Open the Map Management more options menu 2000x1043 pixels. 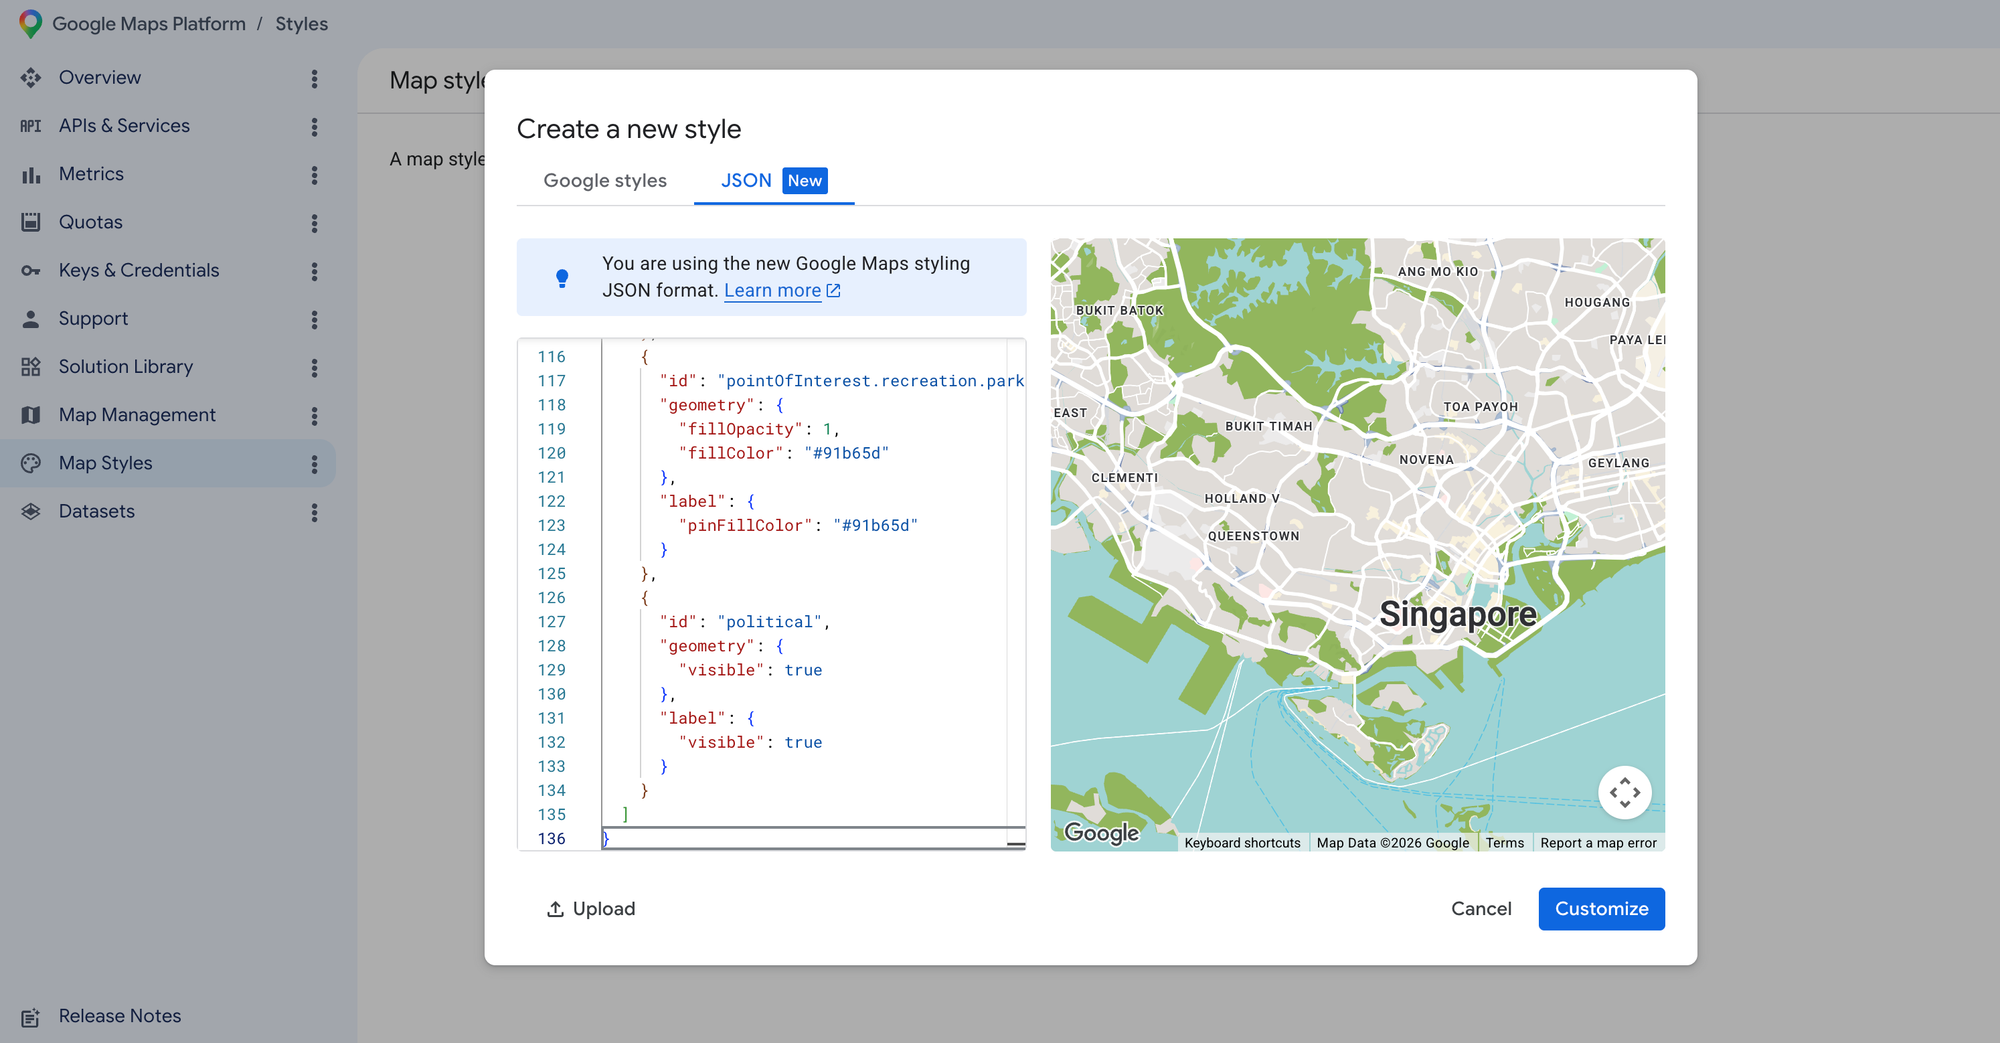click(314, 415)
